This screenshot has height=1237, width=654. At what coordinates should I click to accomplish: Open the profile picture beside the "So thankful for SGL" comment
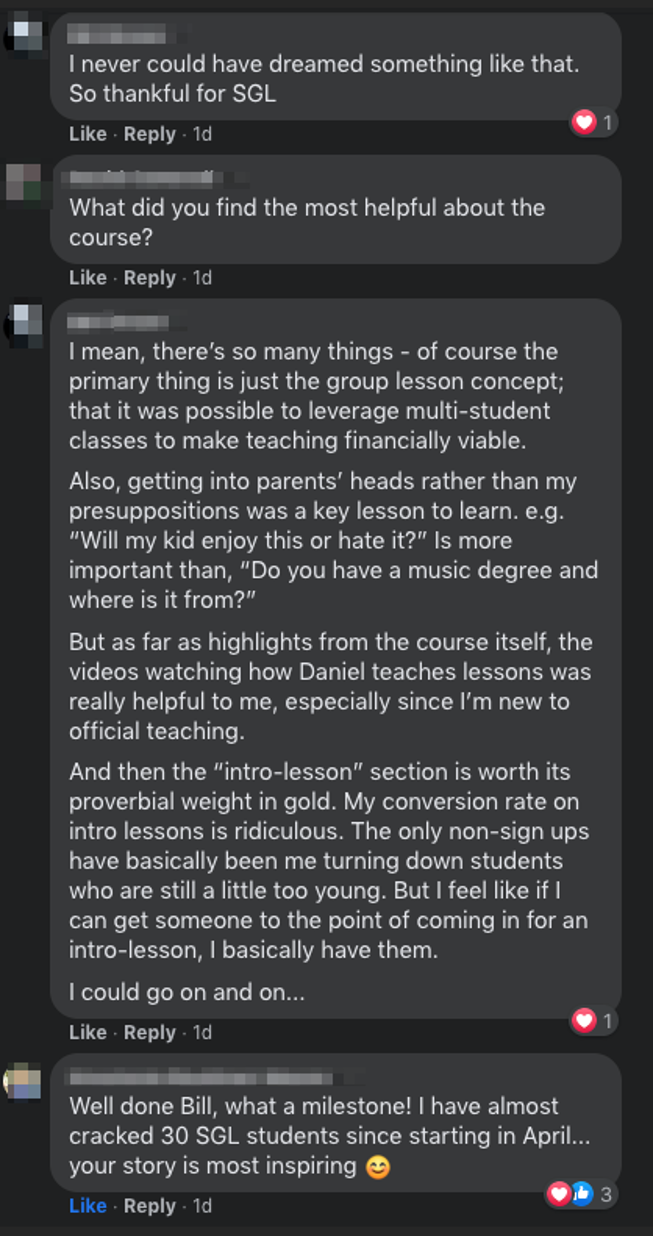[23, 36]
